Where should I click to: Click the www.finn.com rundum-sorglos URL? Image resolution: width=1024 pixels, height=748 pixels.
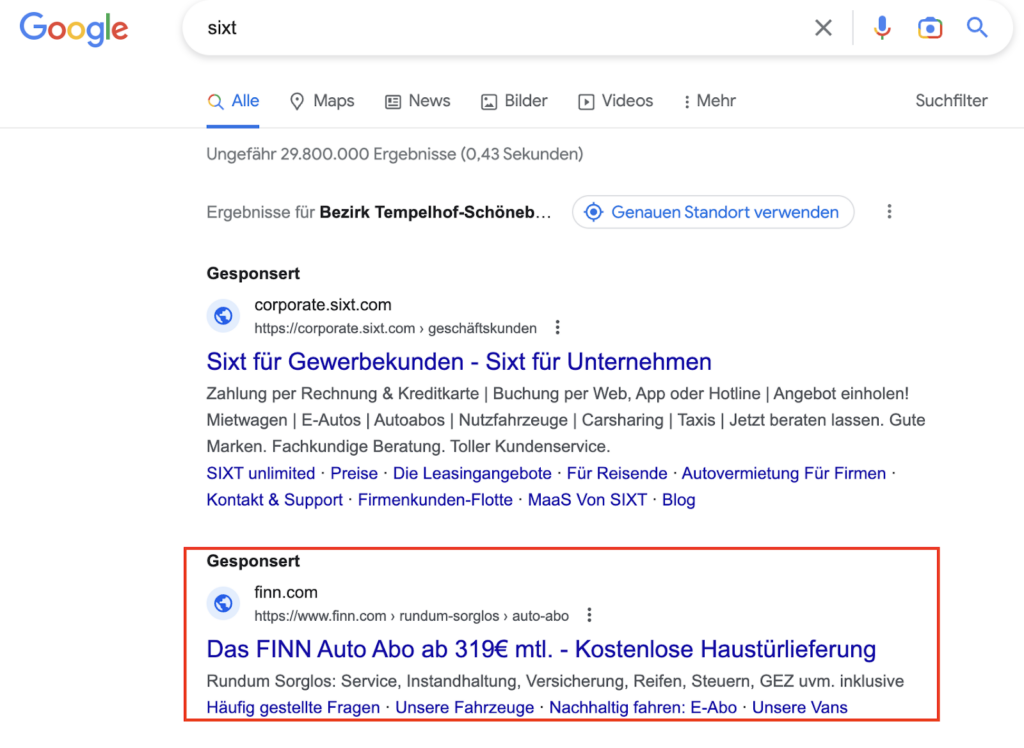(x=411, y=615)
